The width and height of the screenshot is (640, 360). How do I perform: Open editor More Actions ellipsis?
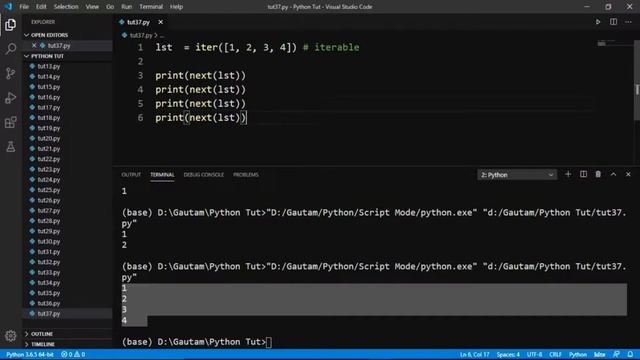pyautogui.click(x=628, y=22)
